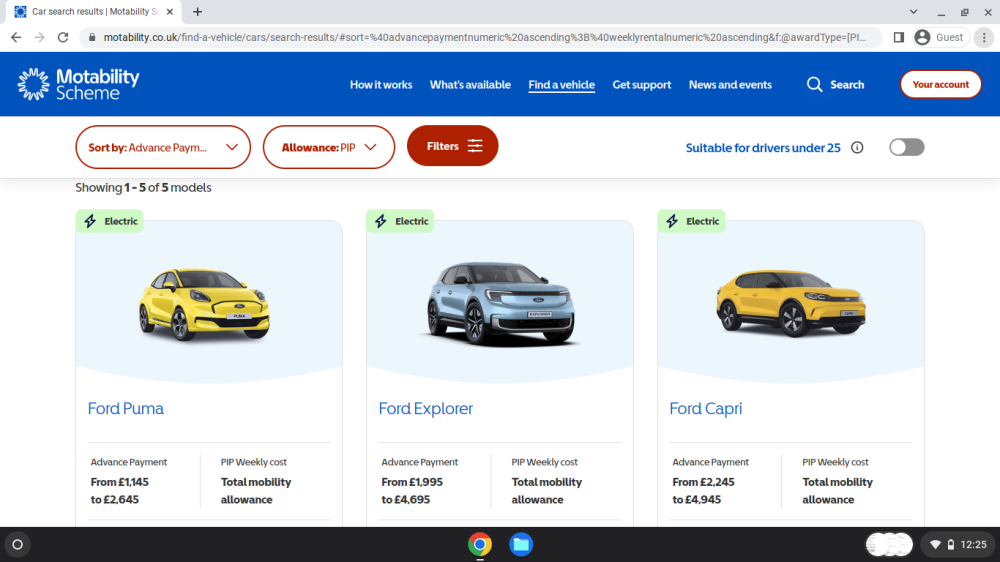Open the browser three-dot menu
Screen dimensions: 1000x562
pyautogui.click(x=984, y=38)
